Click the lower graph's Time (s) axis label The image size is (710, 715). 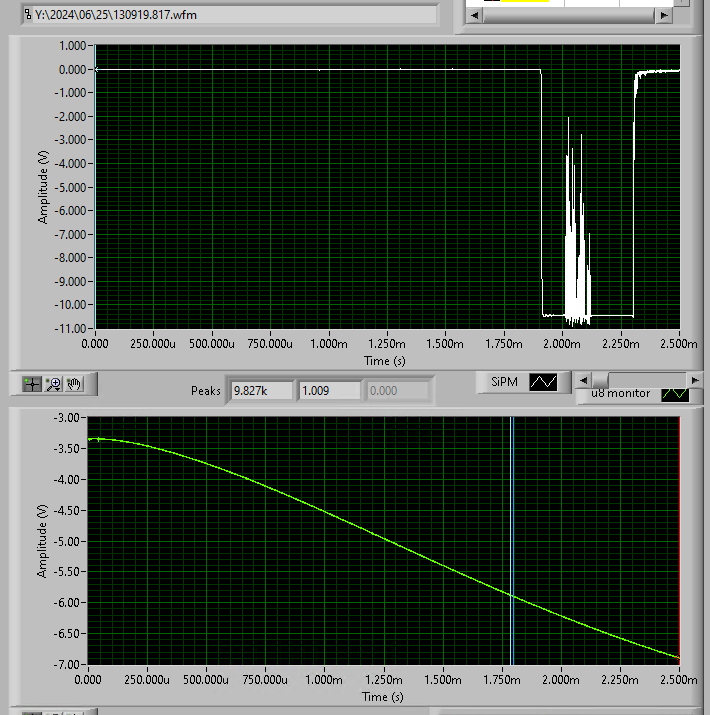(x=383, y=697)
